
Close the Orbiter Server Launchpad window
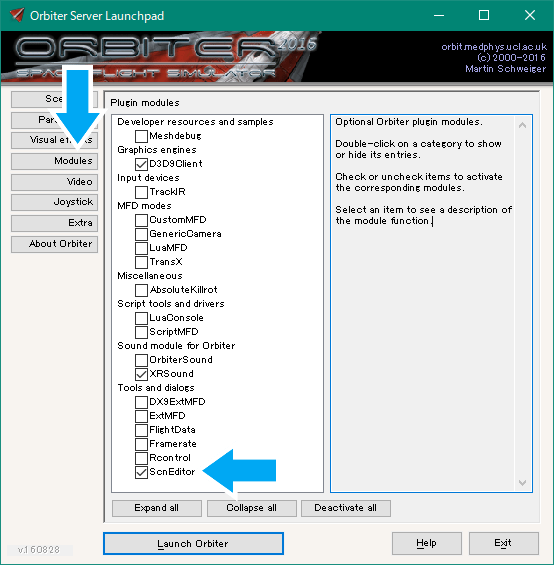click(x=529, y=15)
